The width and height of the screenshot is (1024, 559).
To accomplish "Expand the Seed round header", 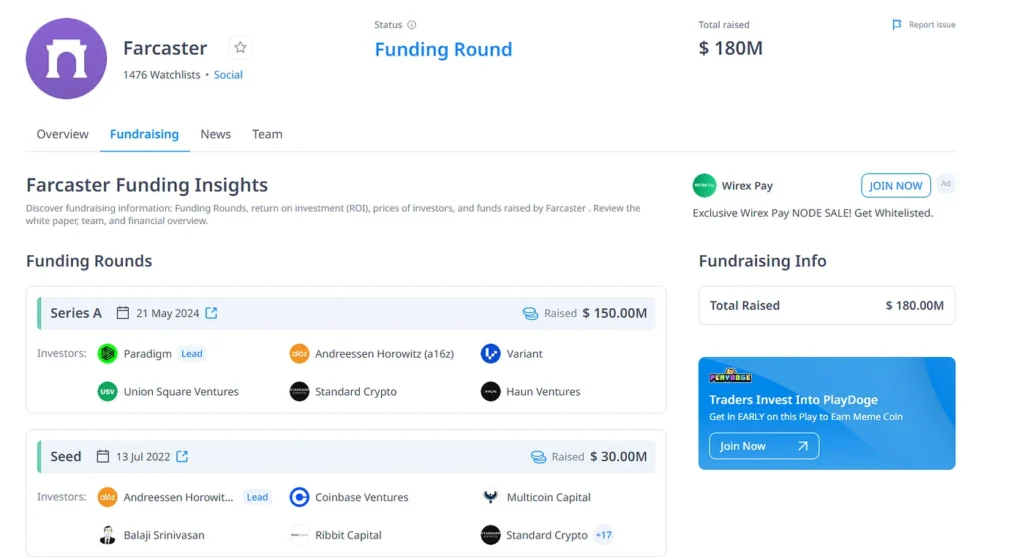I will pyautogui.click(x=66, y=457).
